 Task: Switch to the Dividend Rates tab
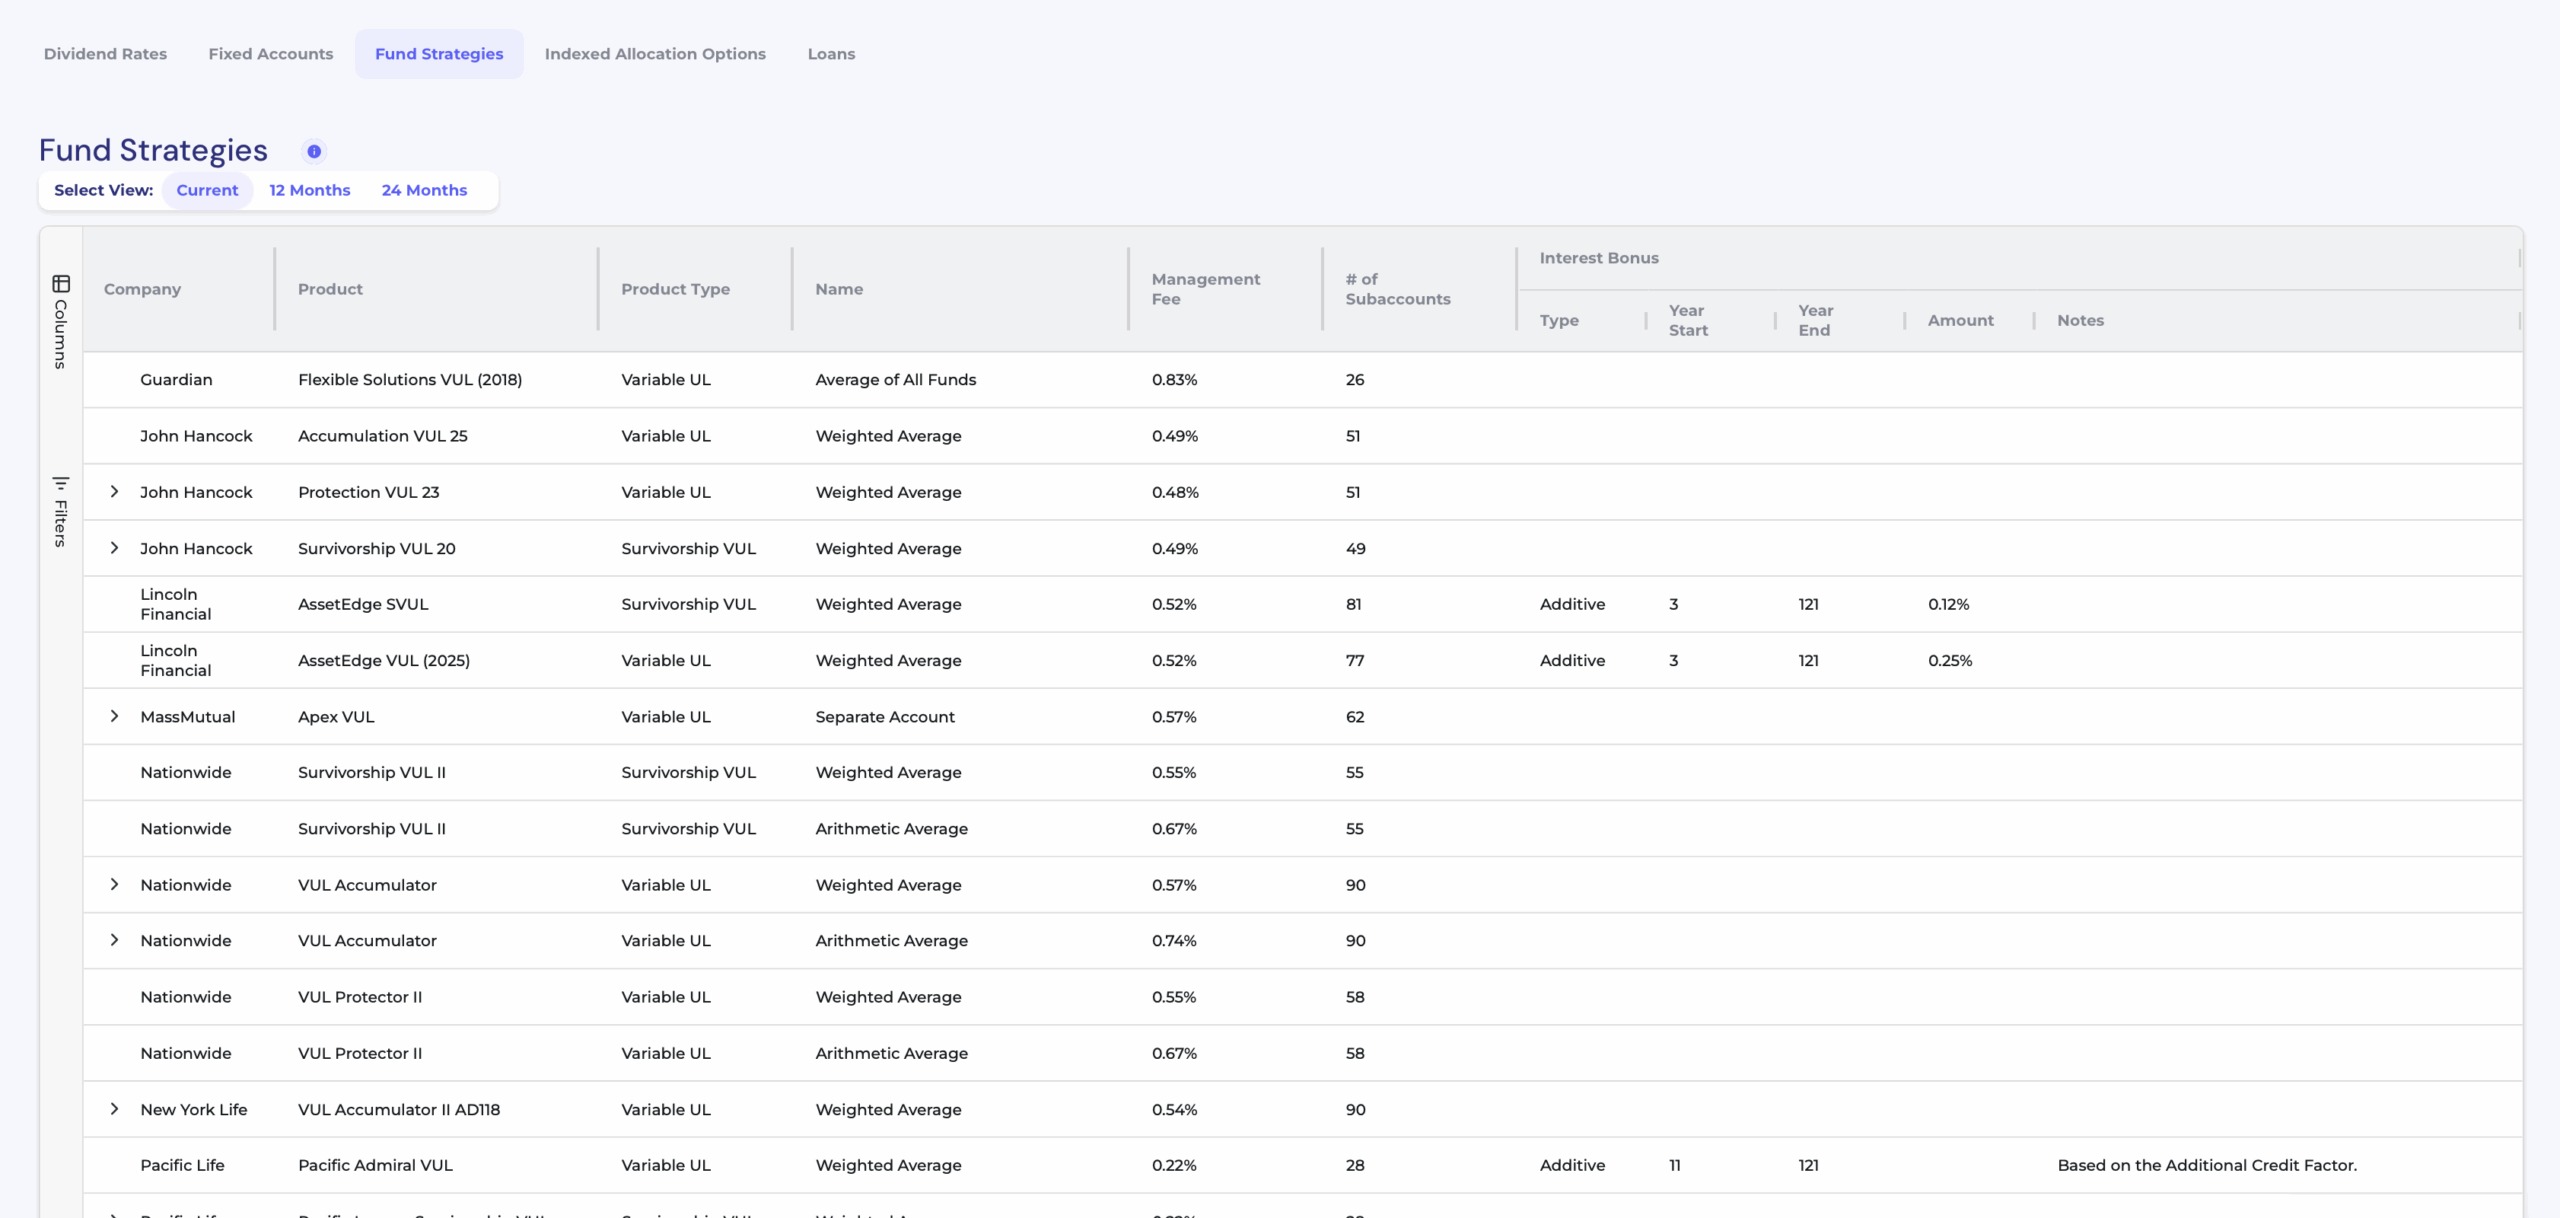pos(105,54)
